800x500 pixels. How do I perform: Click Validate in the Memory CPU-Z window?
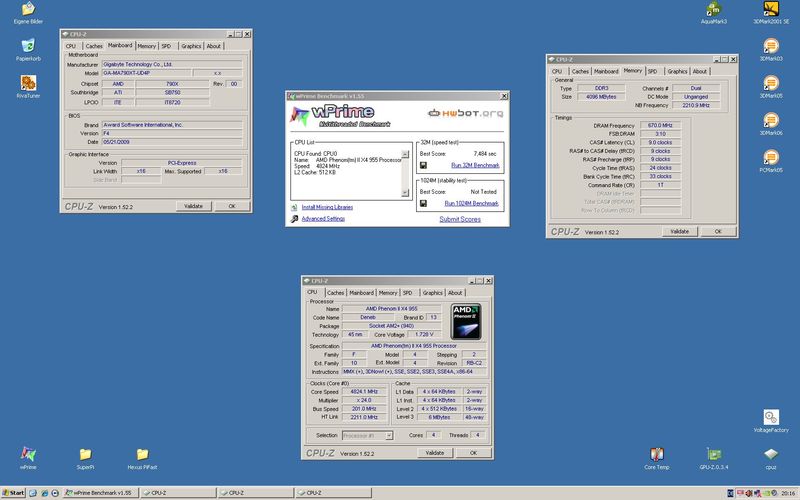coord(680,232)
